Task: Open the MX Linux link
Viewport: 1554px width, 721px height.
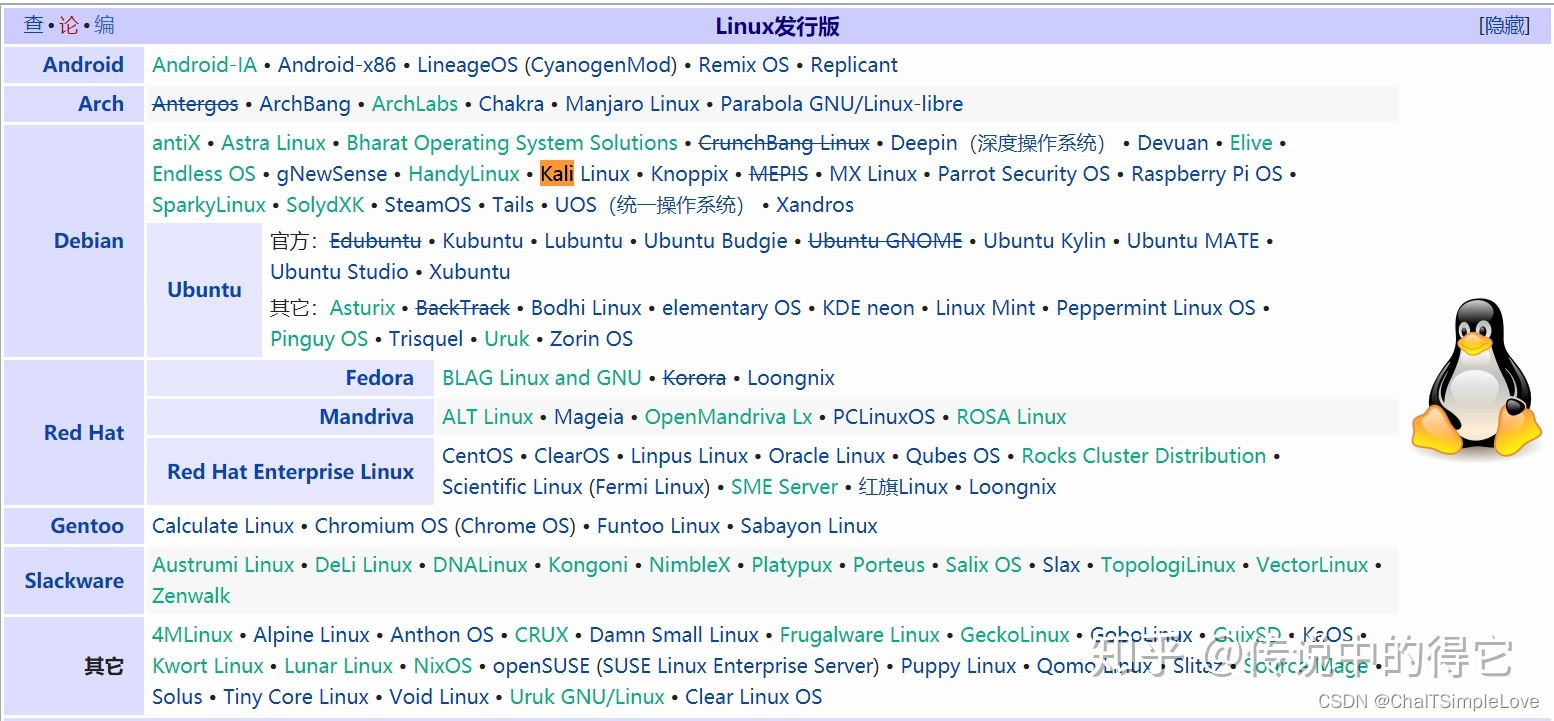Action: pyautogui.click(x=873, y=174)
